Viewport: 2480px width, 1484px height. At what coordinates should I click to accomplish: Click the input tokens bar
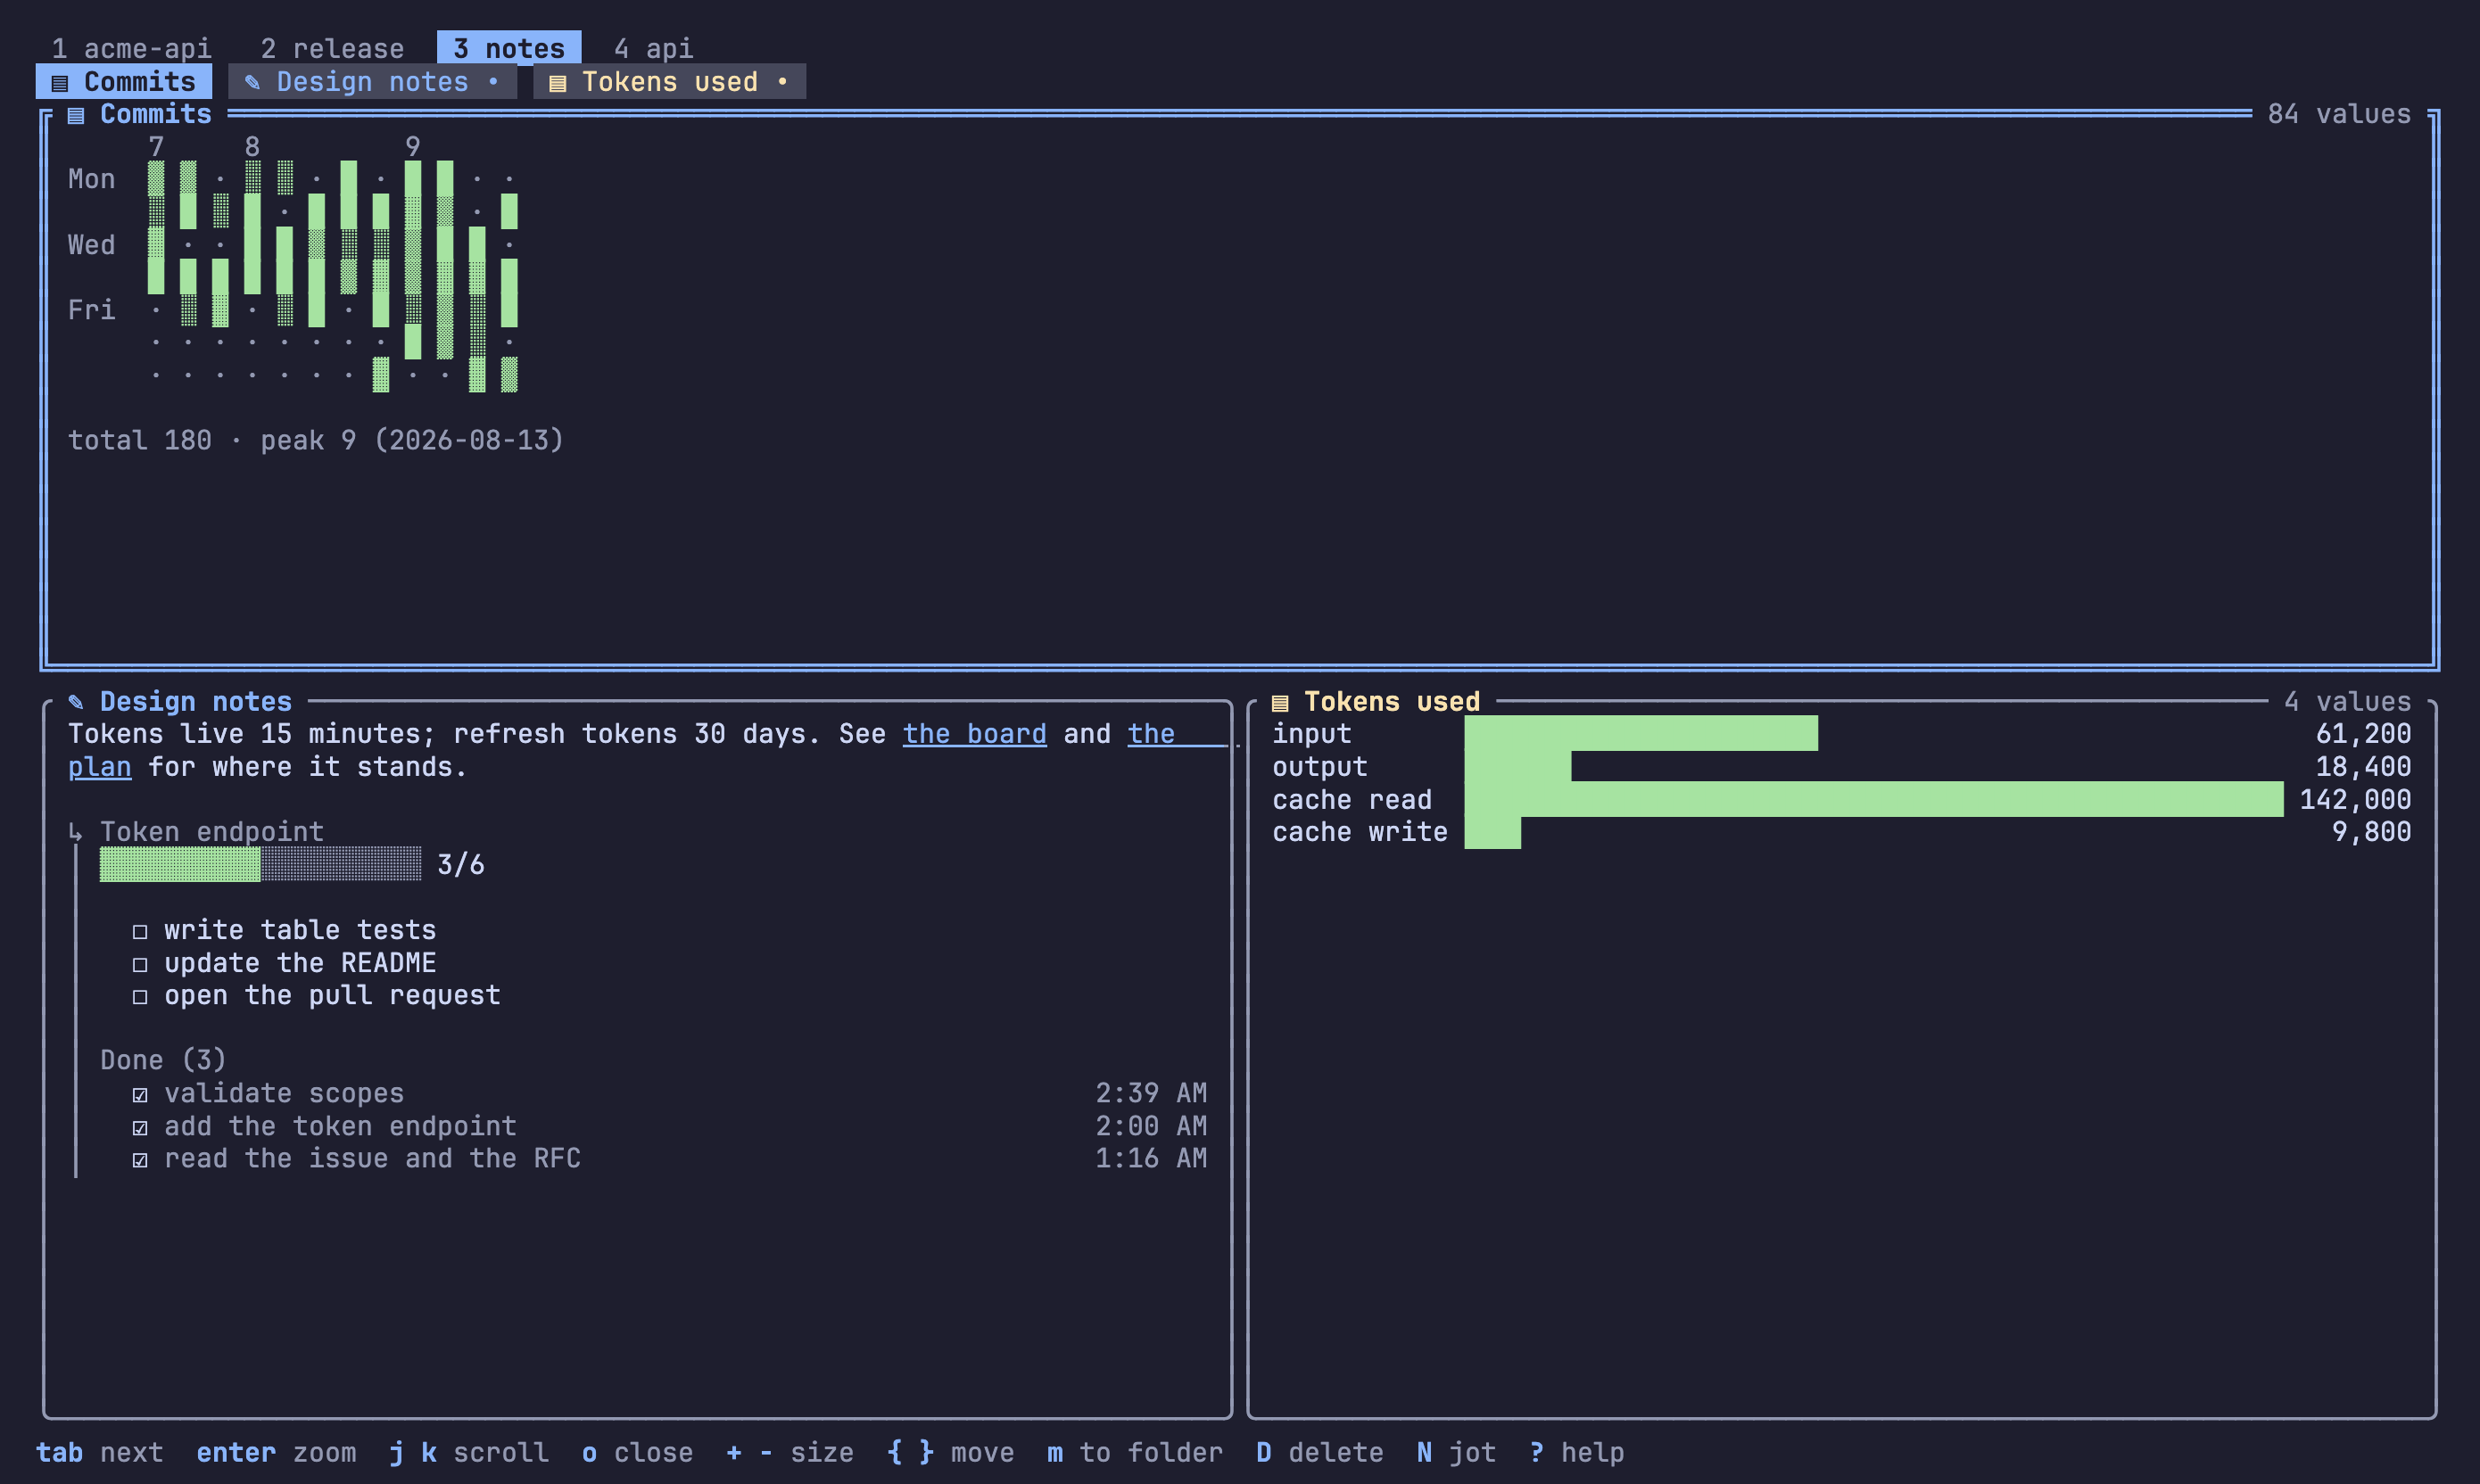tap(1641, 734)
